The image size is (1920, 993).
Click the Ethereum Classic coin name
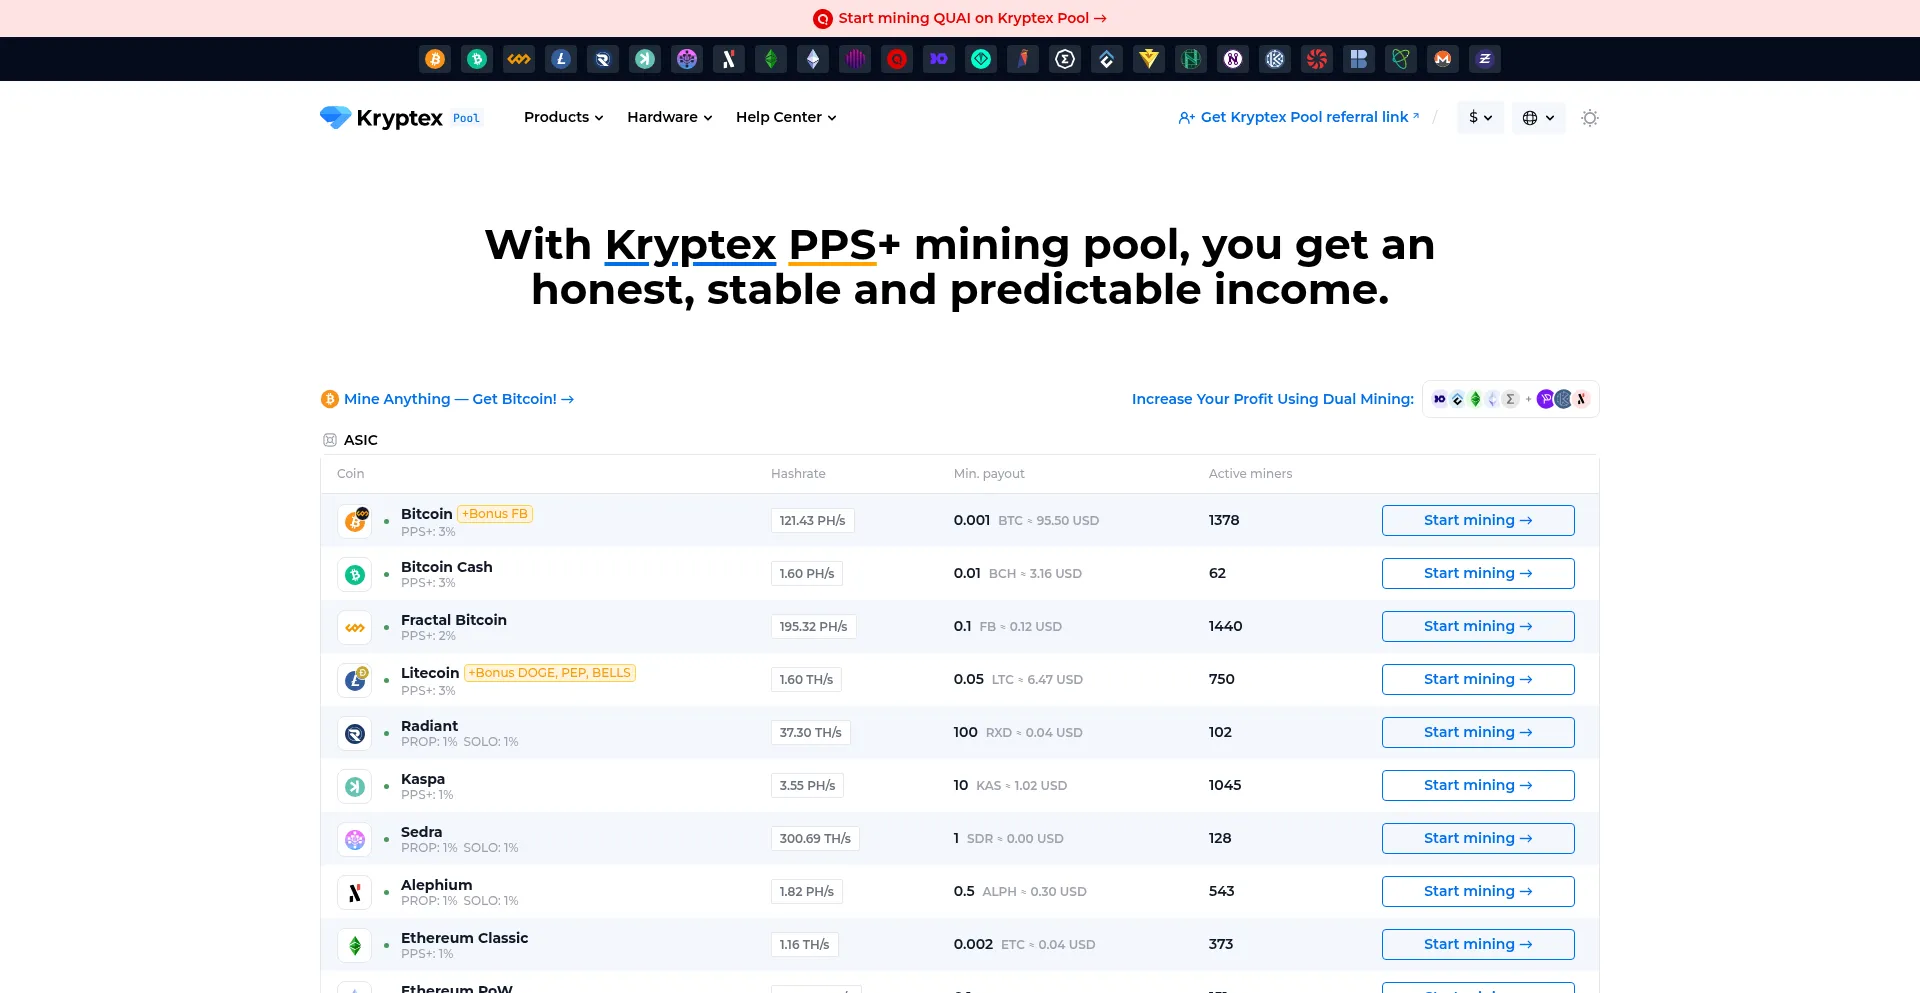pos(464,938)
